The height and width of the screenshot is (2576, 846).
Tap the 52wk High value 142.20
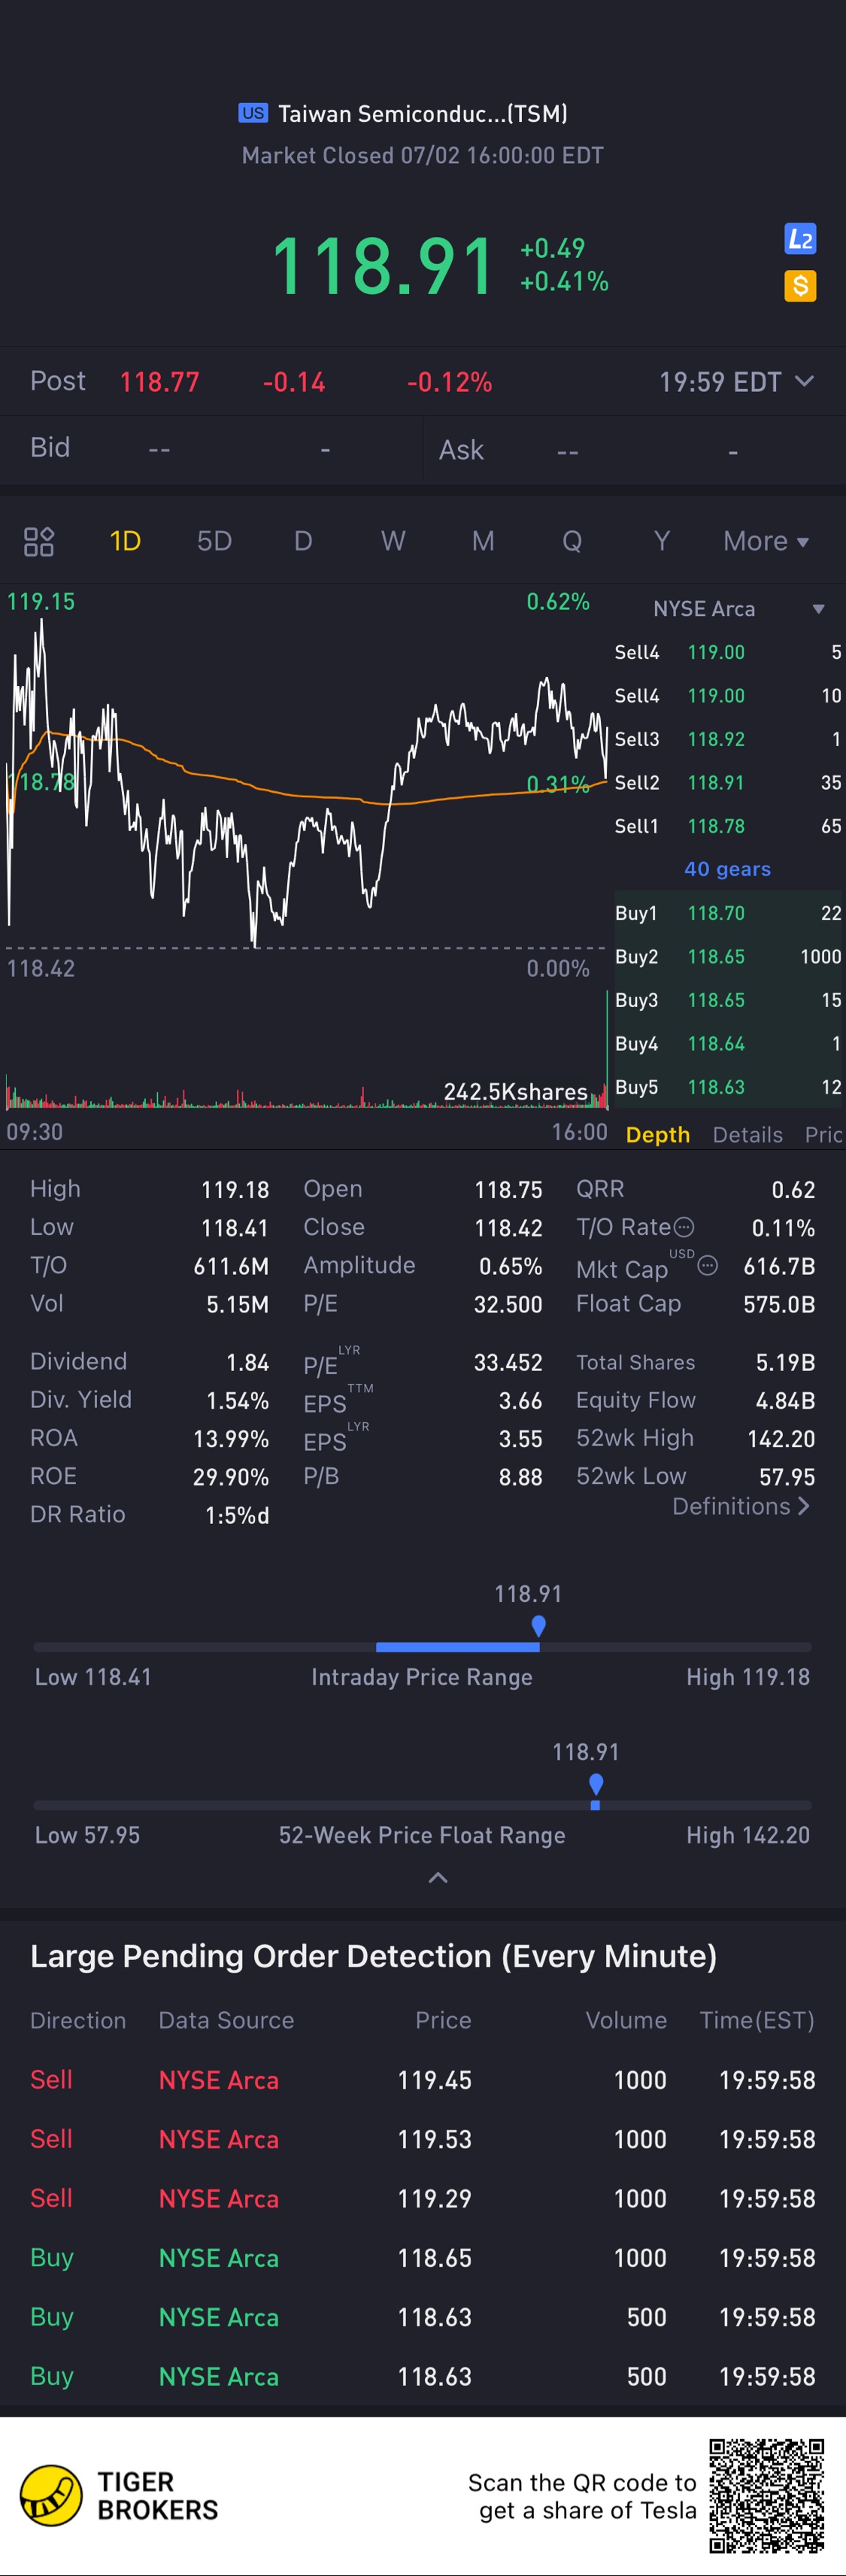point(781,1438)
